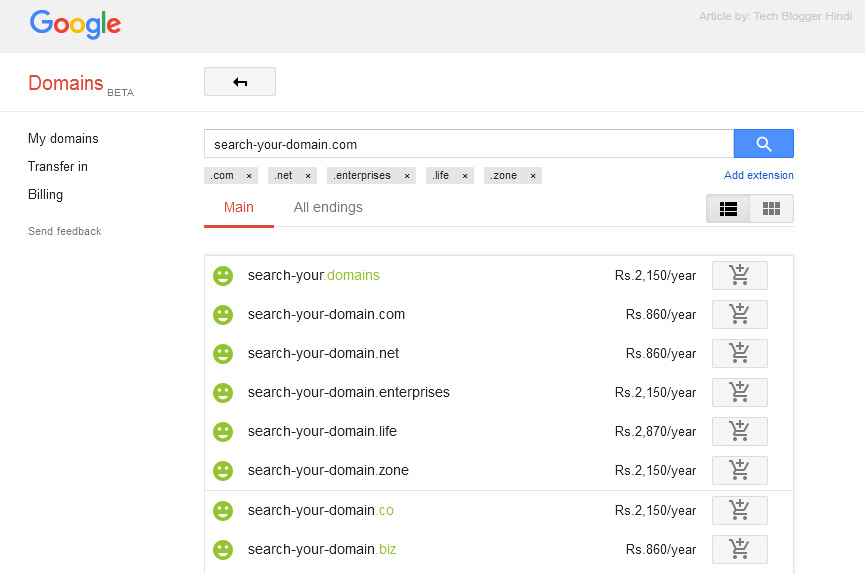Select the search-your.domains result
This screenshot has width=865, height=574.
[313, 275]
